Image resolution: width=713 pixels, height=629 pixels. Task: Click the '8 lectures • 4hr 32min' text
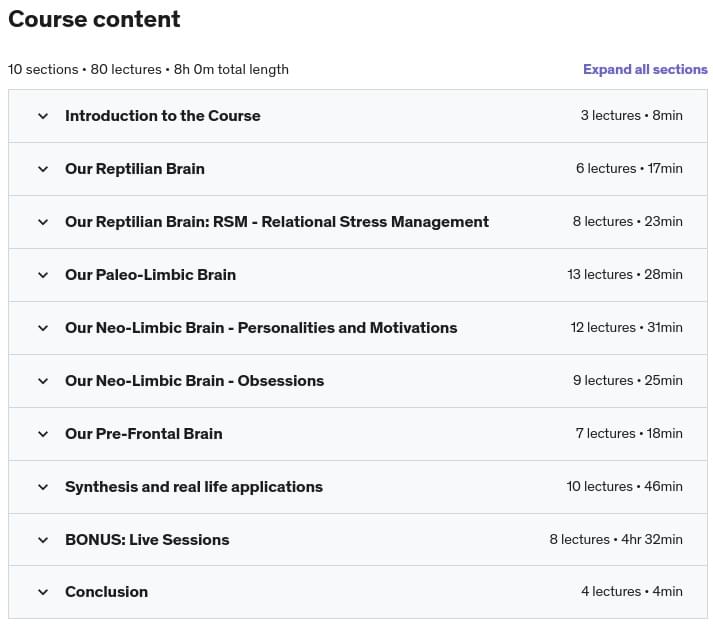pos(616,539)
